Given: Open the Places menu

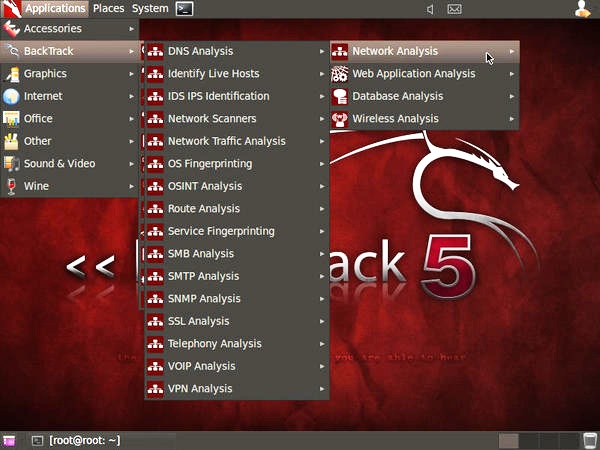Looking at the screenshot, I should pyautogui.click(x=109, y=8).
